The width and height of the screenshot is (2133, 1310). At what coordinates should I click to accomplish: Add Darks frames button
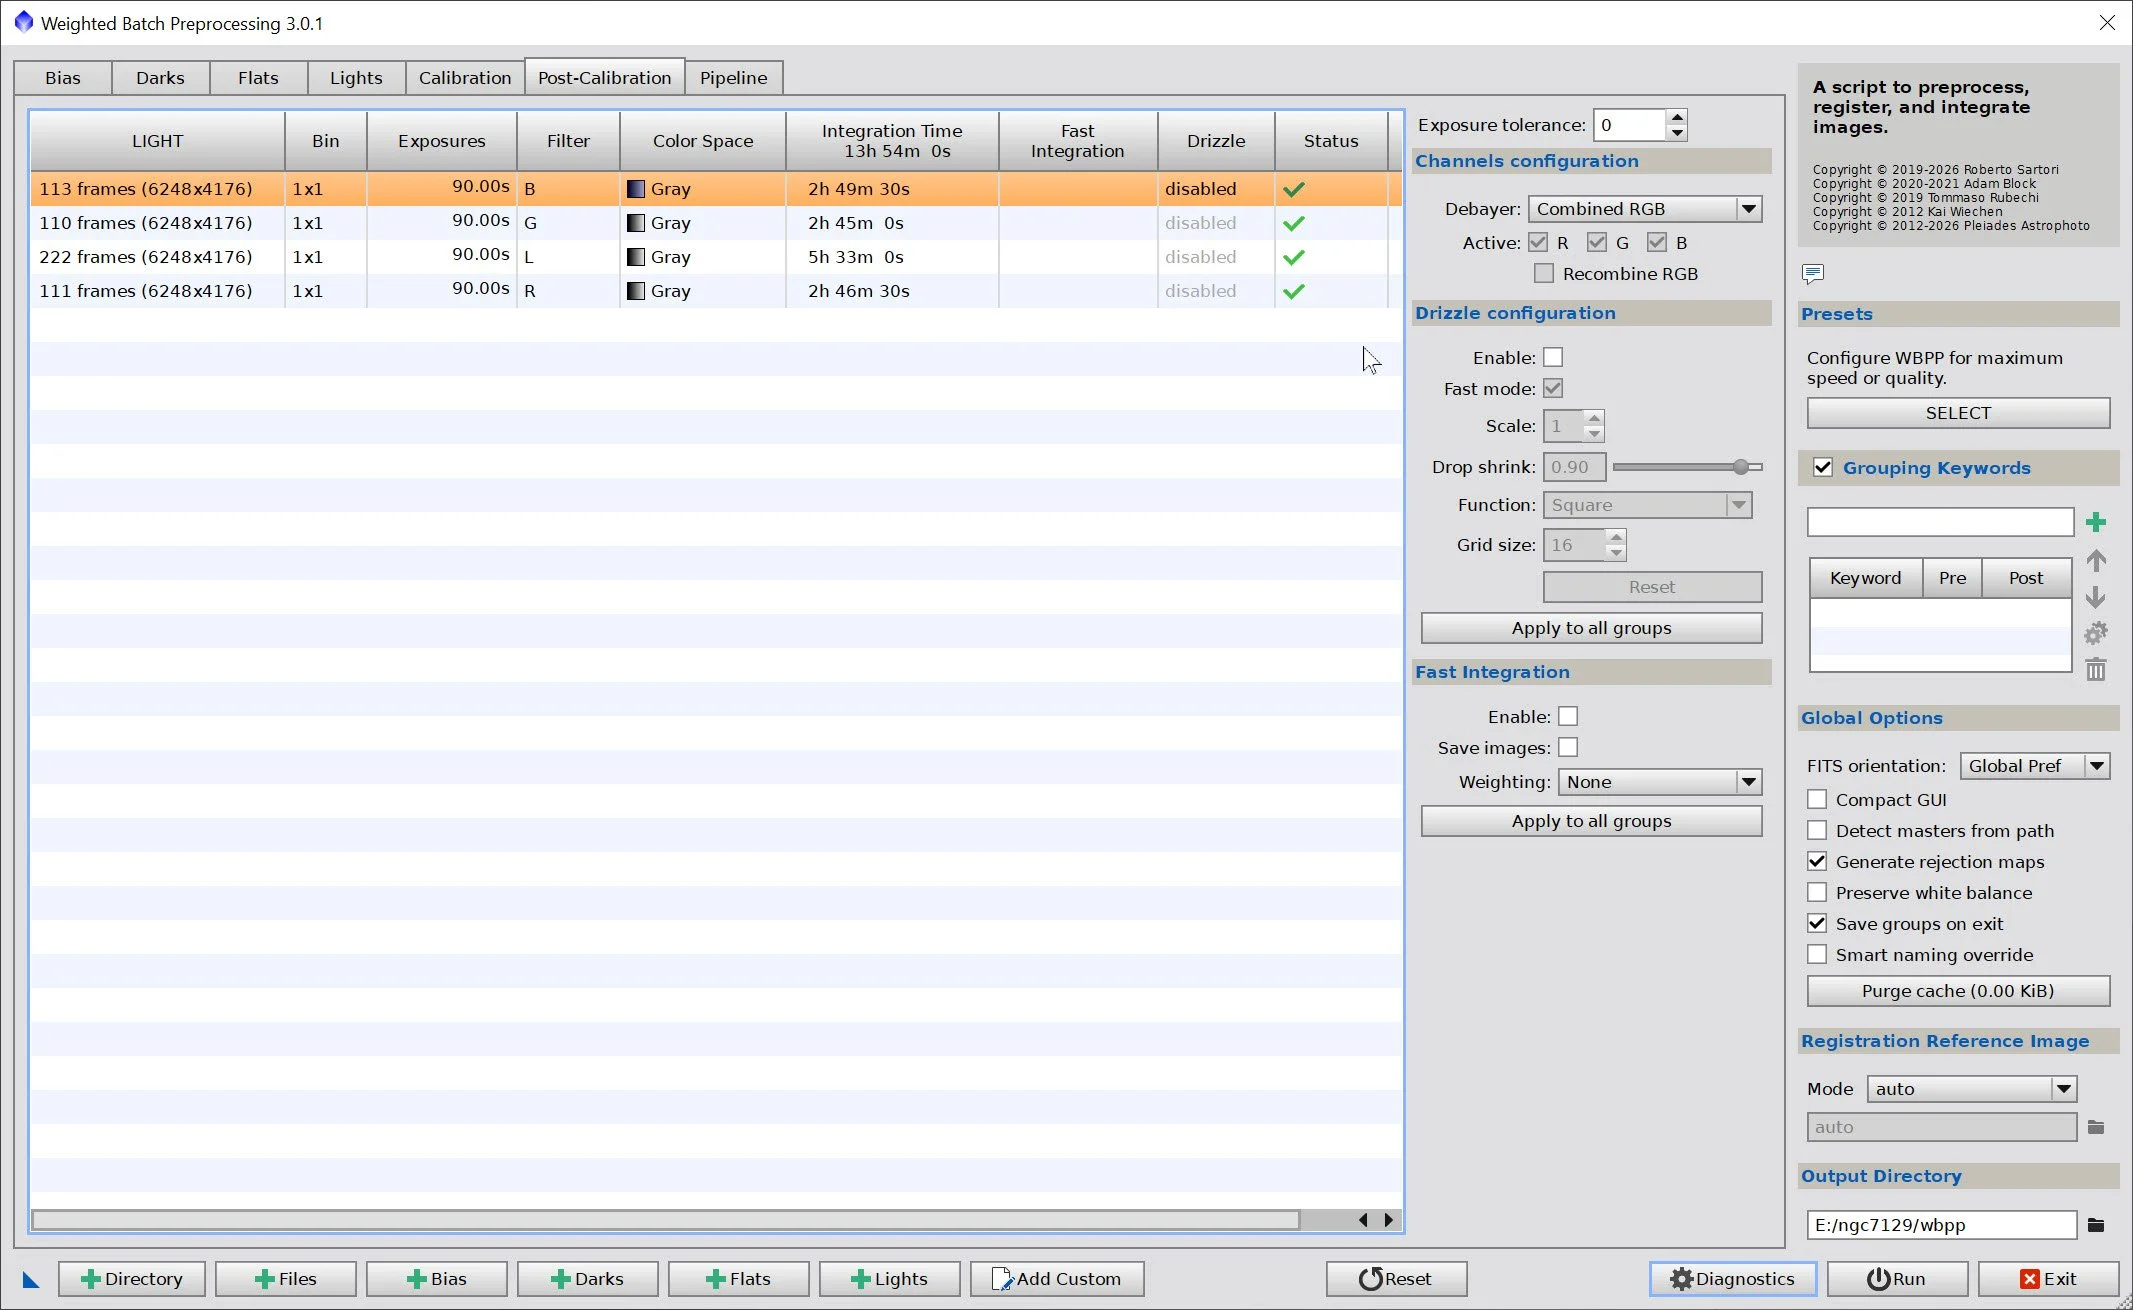coord(588,1279)
